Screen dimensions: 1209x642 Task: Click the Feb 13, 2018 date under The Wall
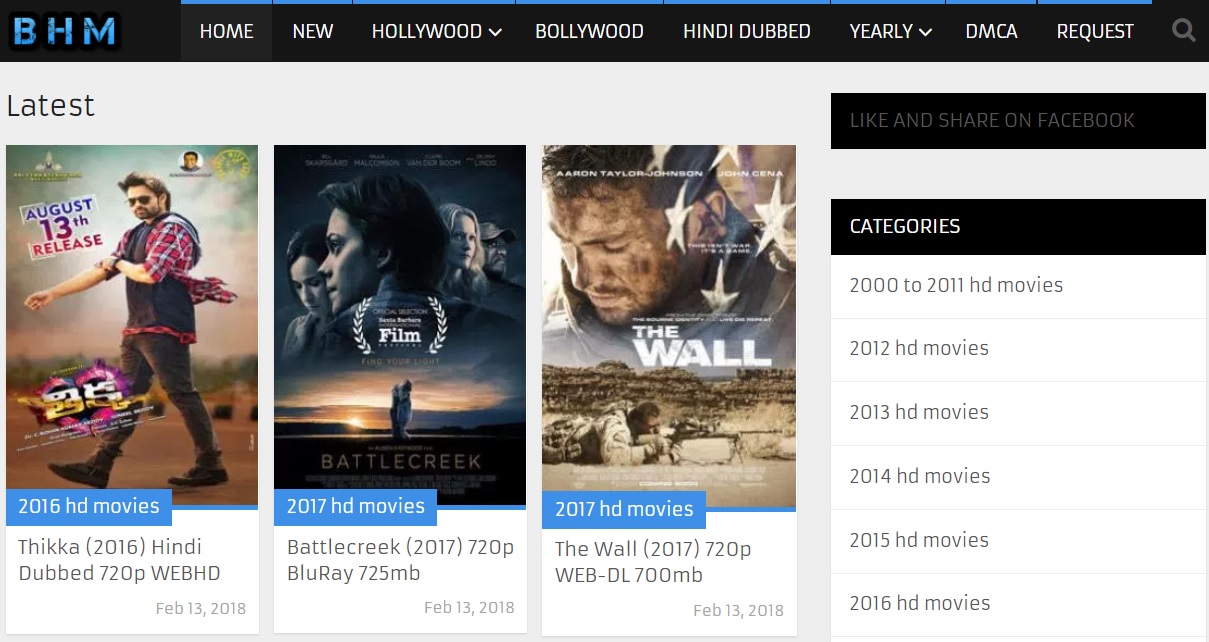(x=738, y=610)
